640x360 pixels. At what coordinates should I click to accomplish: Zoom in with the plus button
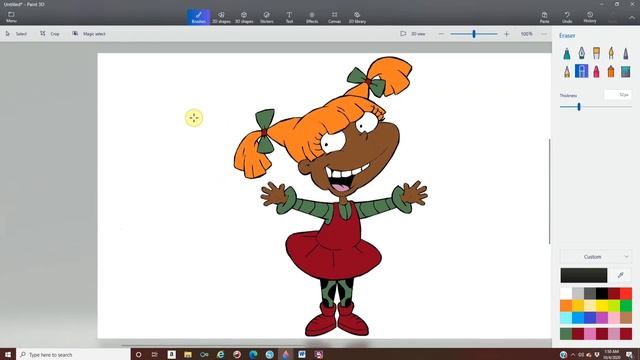coord(507,34)
